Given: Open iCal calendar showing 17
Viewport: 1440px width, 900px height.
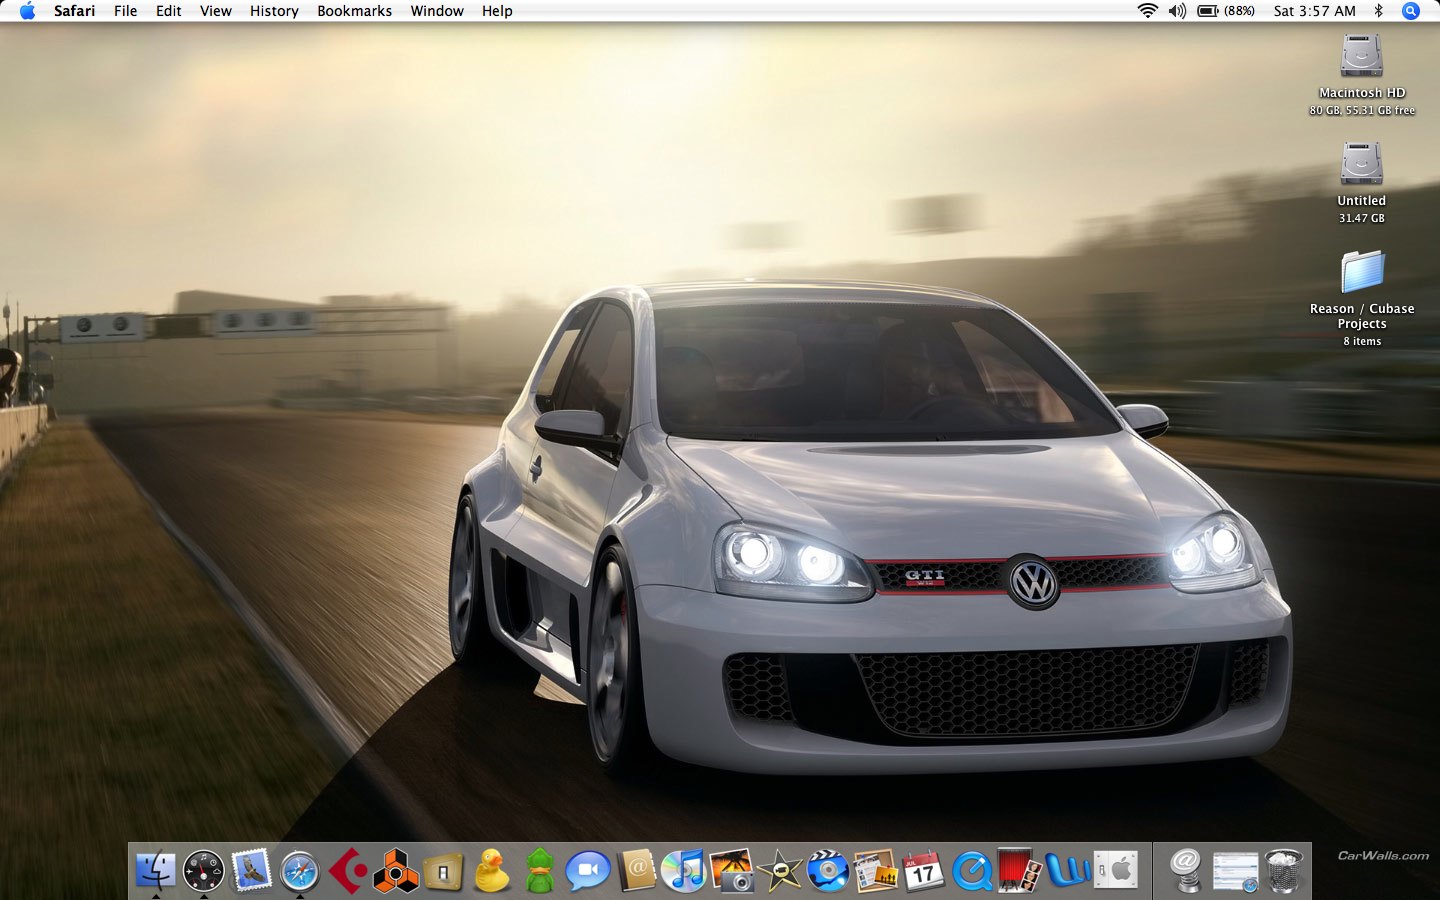Looking at the screenshot, I should pyautogui.click(x=924, y=870).
